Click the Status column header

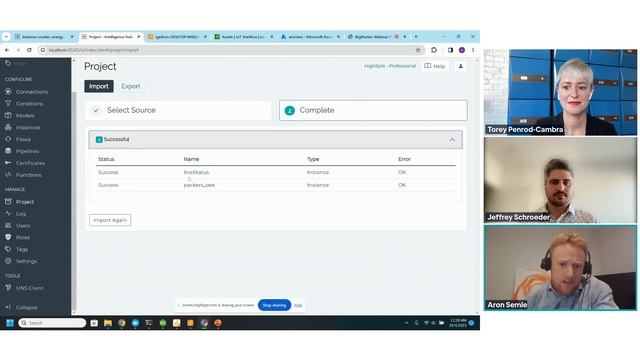pos(106,159)
